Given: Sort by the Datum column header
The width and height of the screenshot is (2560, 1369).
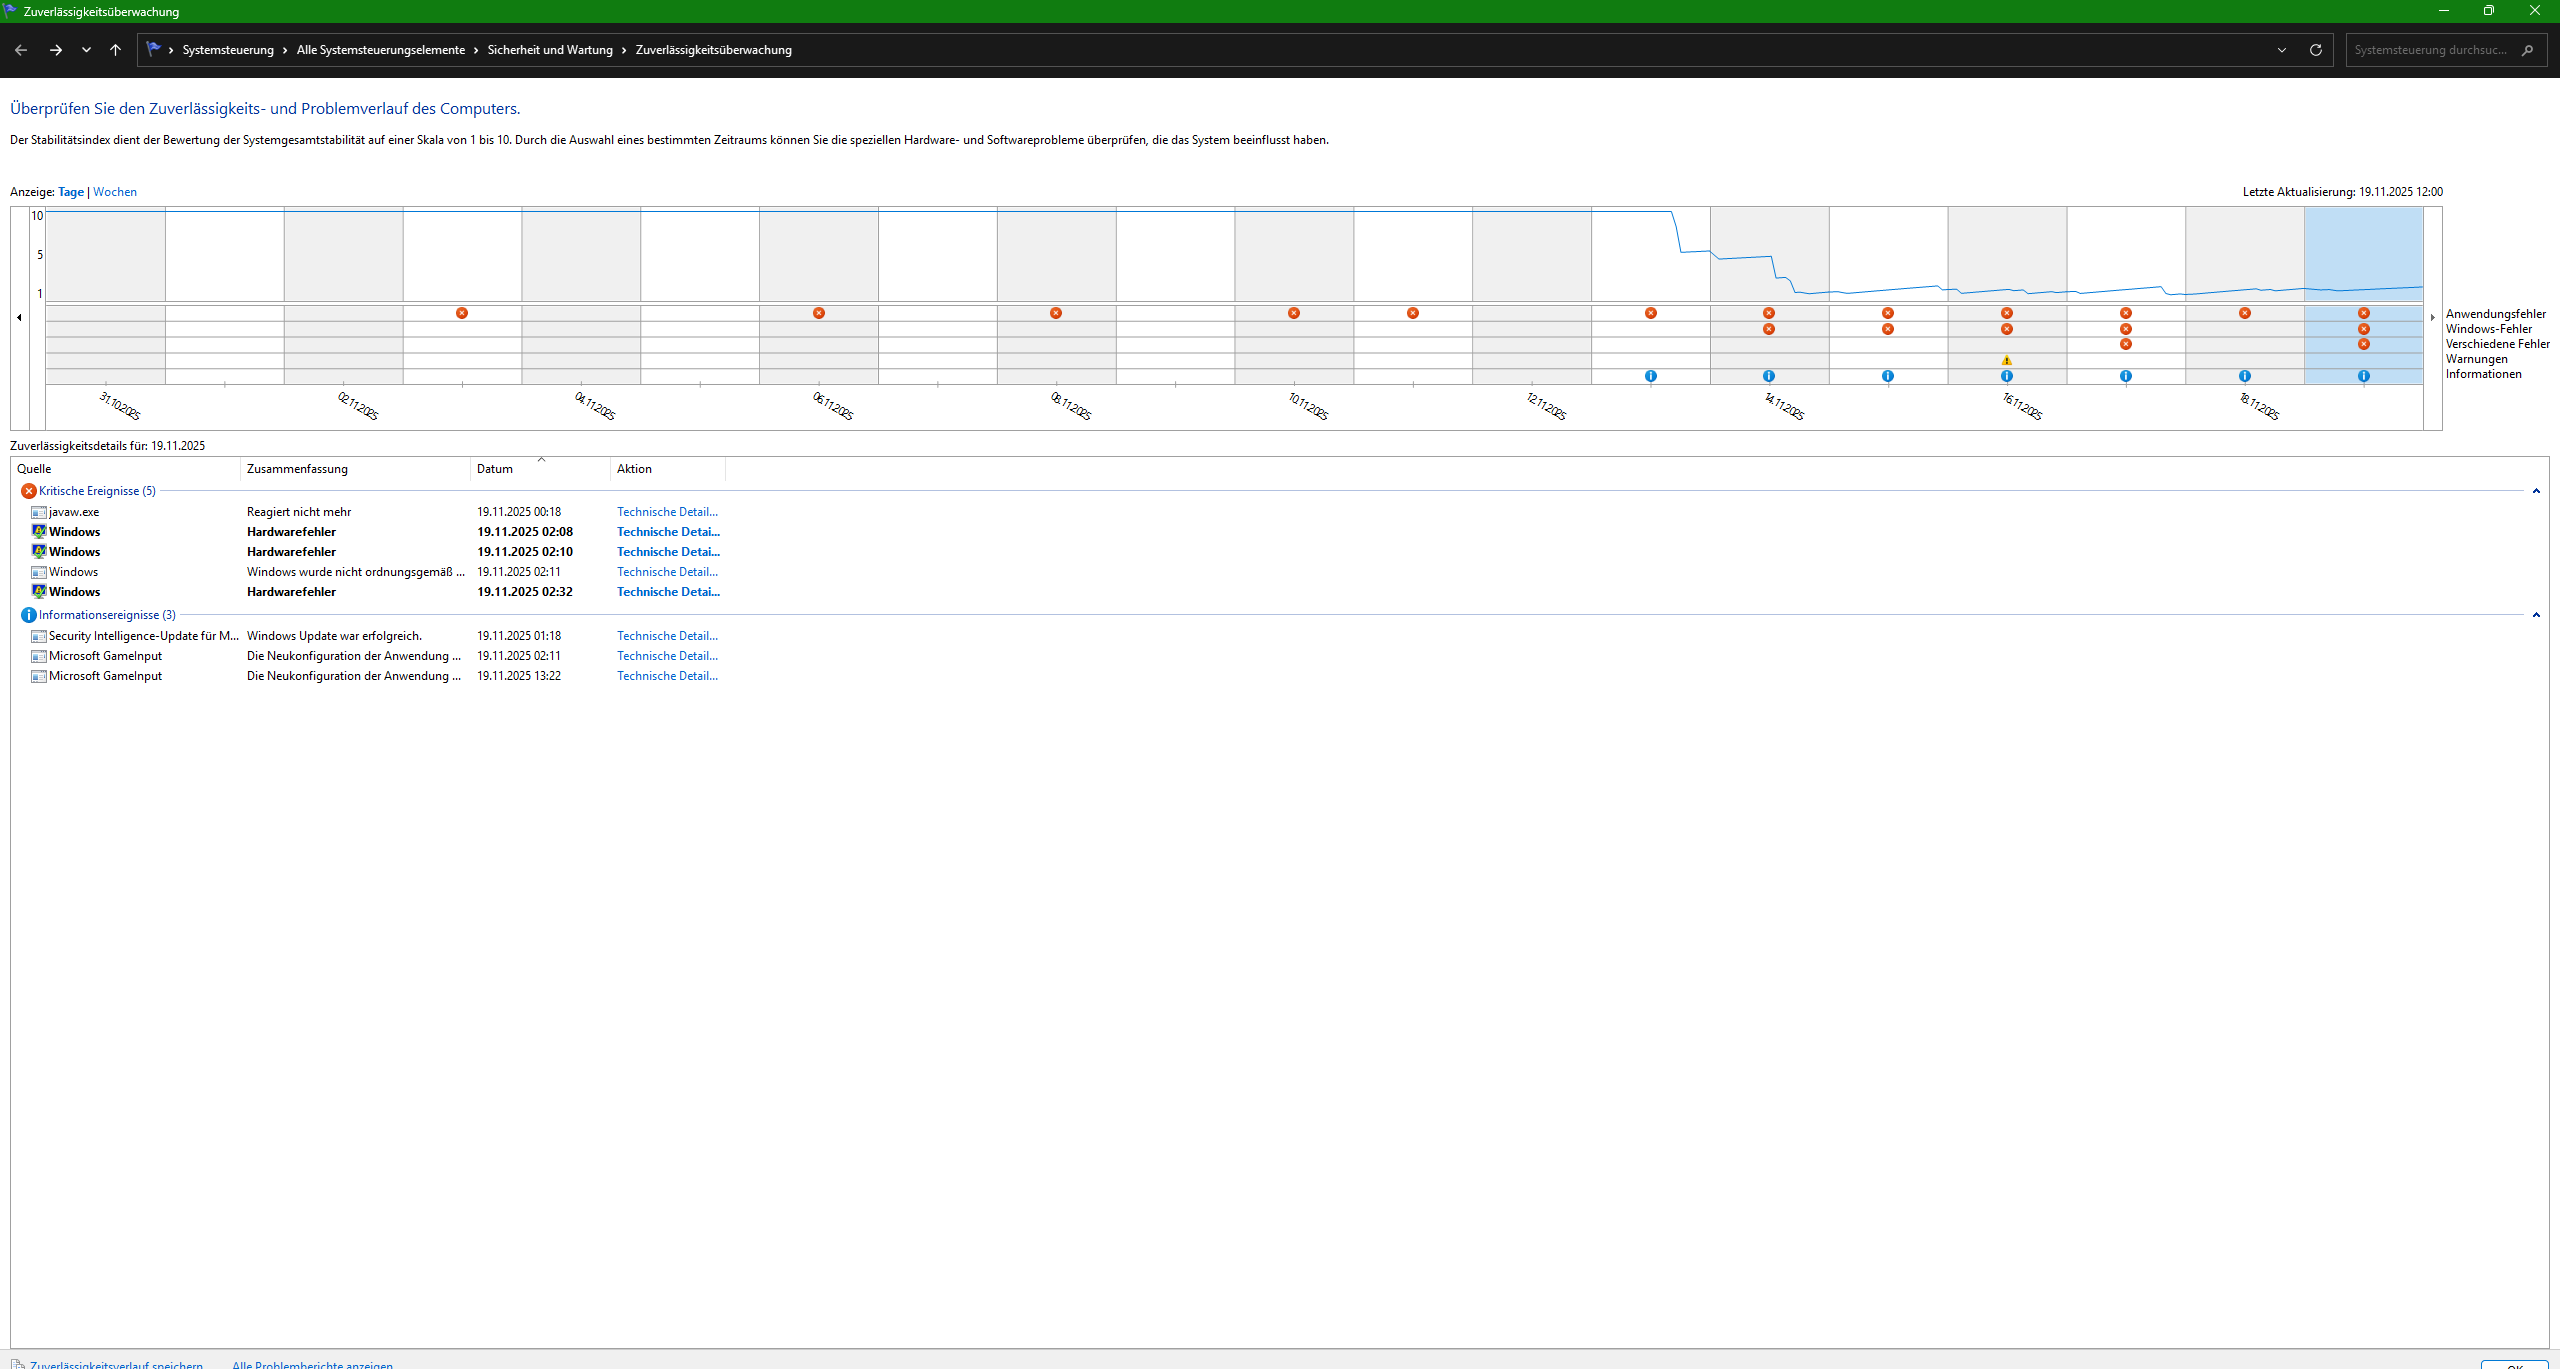Looking at the screenshot, I should point(495,469).
